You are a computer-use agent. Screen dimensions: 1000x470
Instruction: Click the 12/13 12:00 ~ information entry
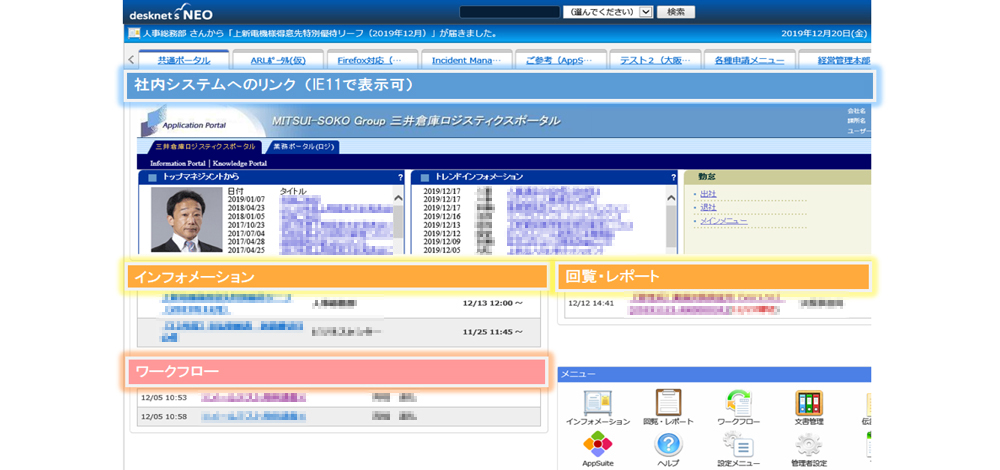pyautogui.click(x=339, y=304)
